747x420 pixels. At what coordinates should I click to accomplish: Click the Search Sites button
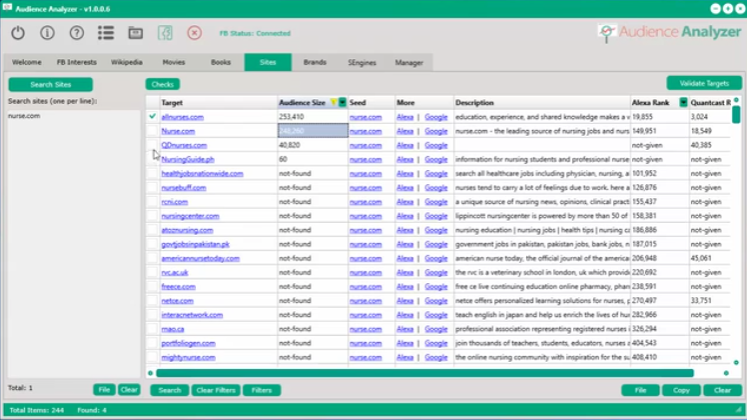click(x=50, y=84)
